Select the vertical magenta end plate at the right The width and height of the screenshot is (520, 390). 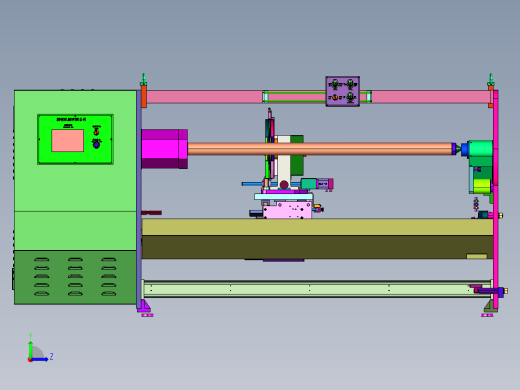[x=496, y=199]
